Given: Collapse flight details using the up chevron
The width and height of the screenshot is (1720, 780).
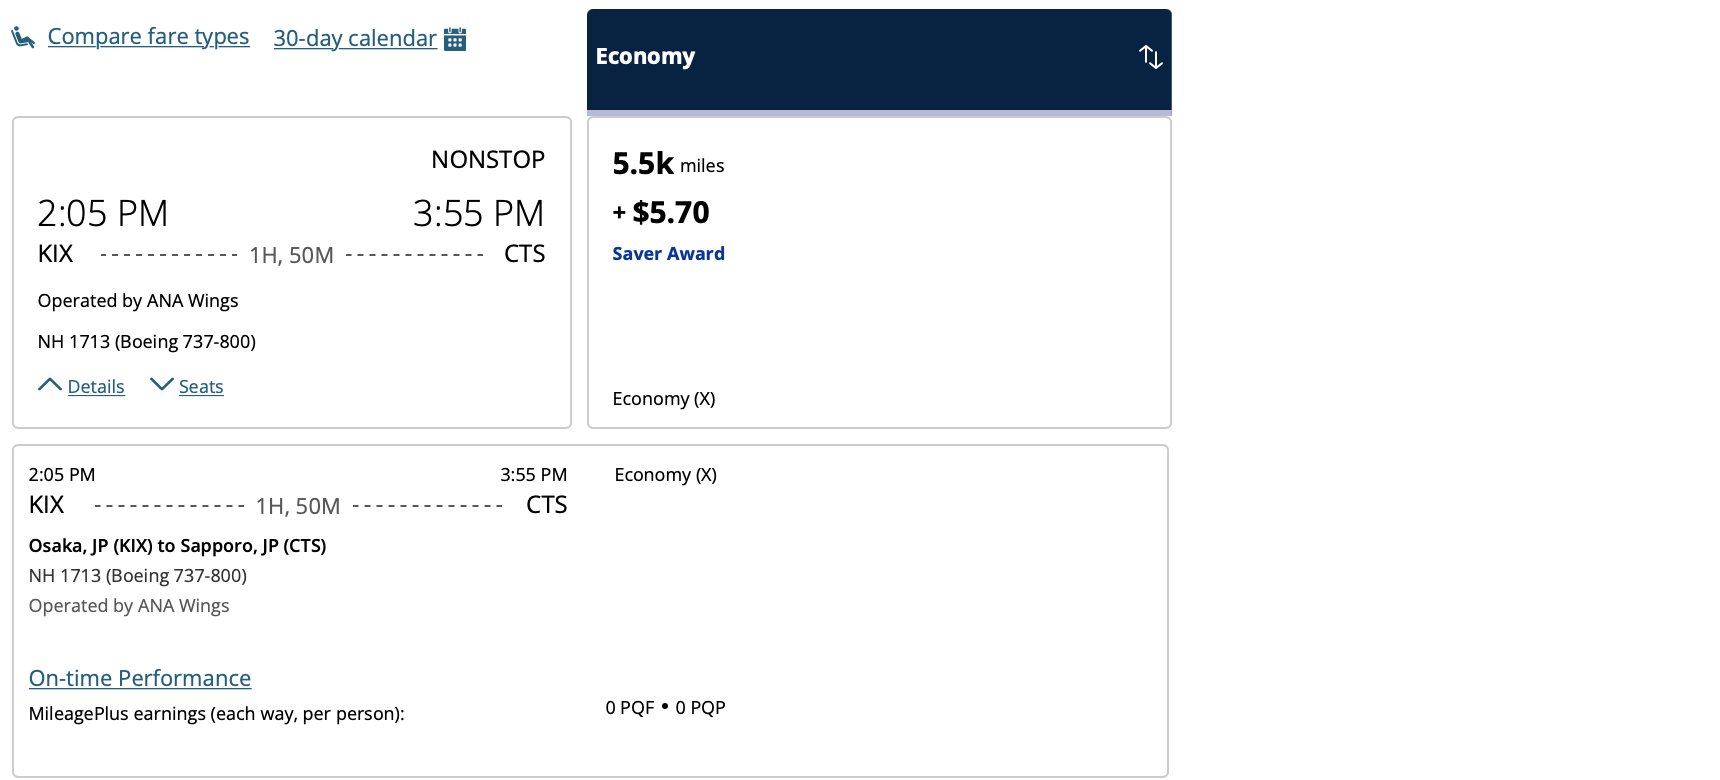Looking at the screenshot, I should point(50,384).
